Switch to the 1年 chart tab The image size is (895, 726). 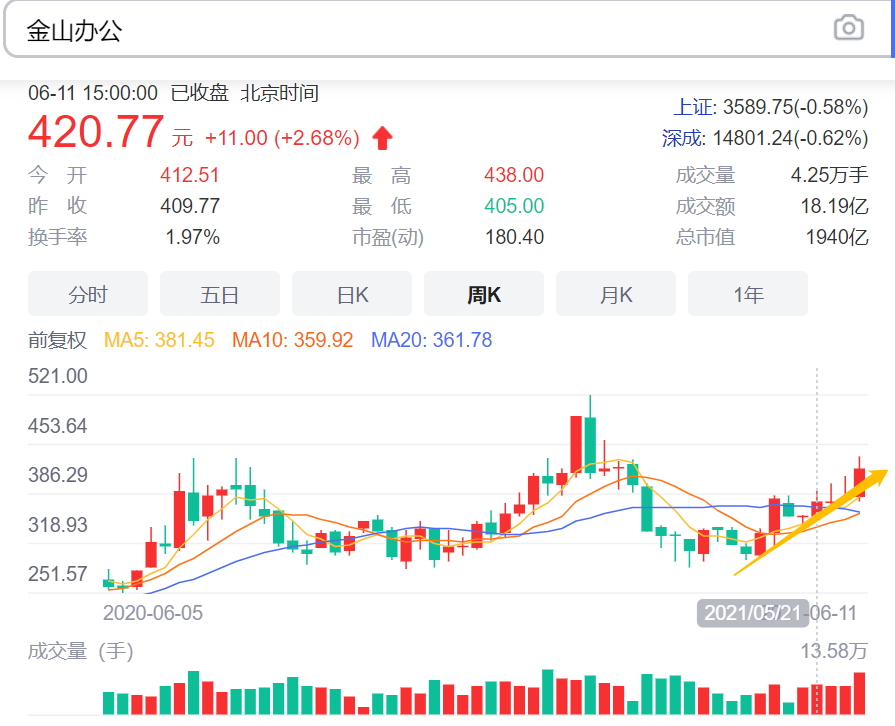click(x=747, y=293)
